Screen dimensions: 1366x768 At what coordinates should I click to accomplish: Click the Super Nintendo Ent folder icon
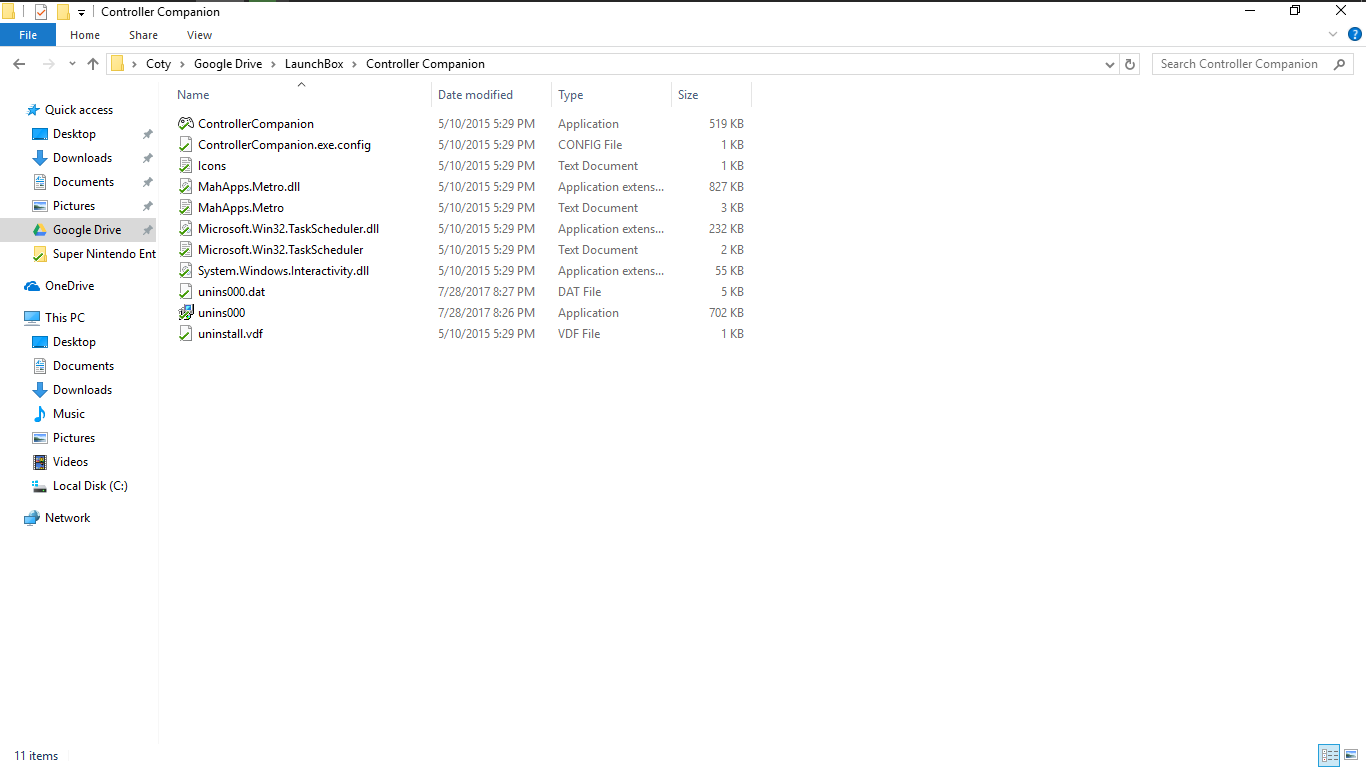coord(40,254)
